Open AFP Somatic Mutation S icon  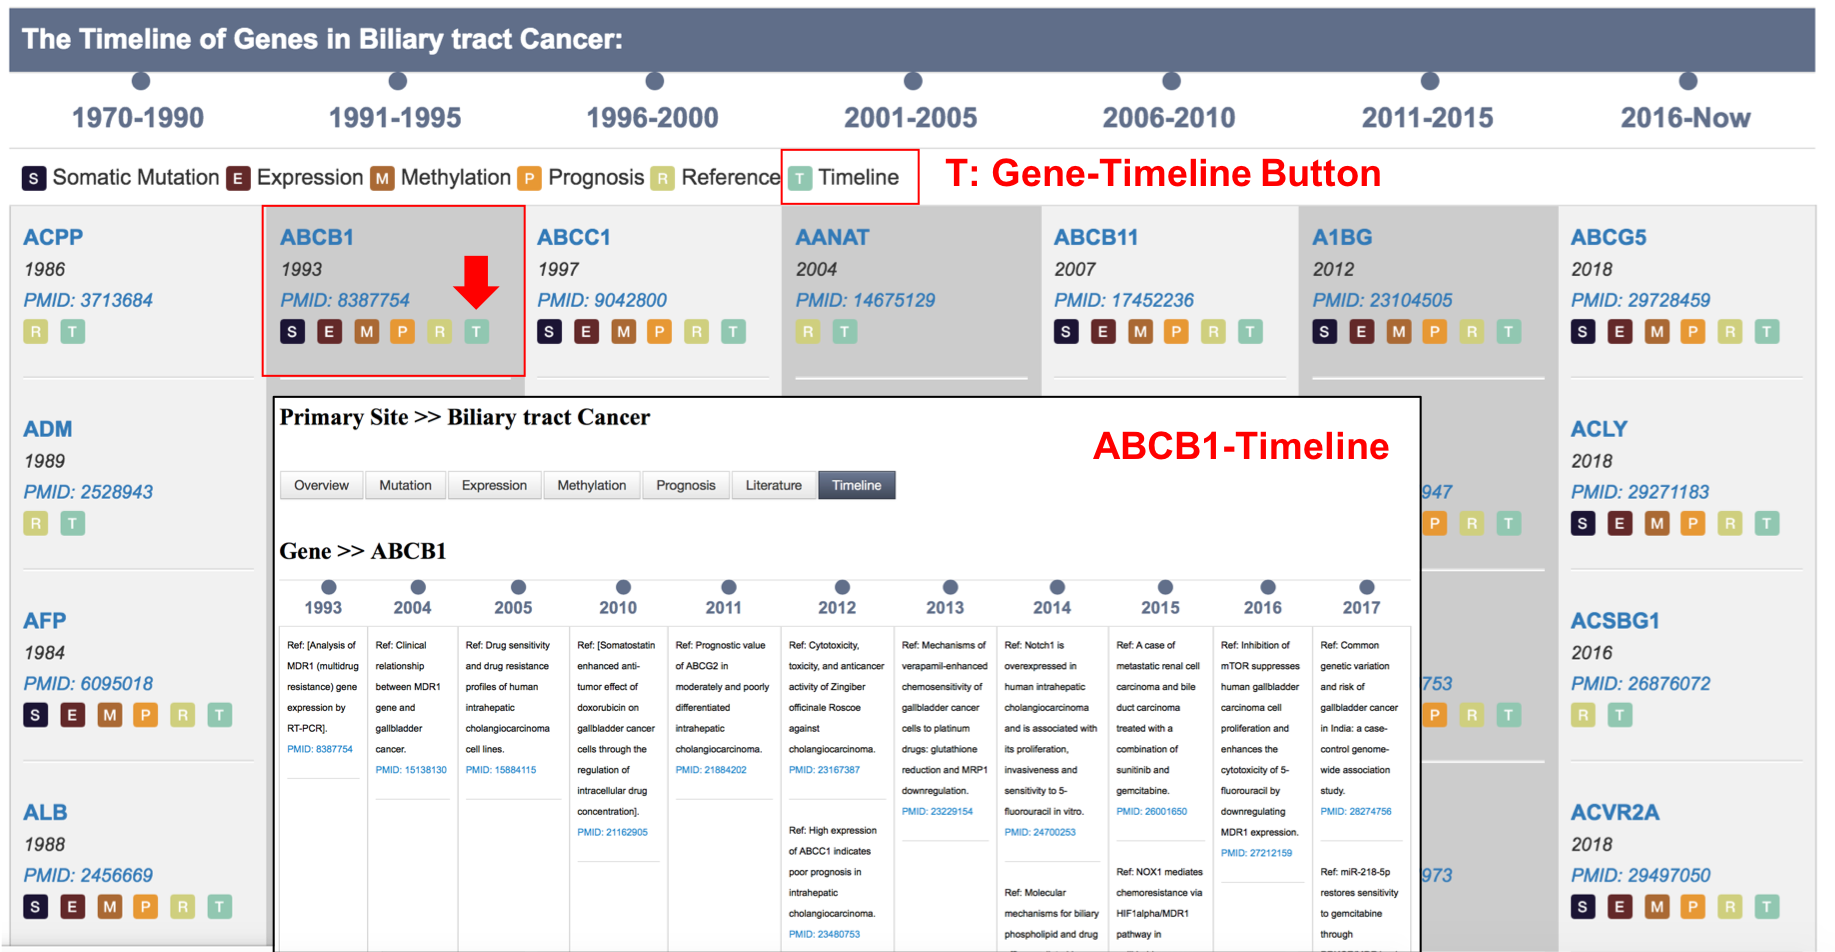pyautogui.click(x=36, y=715)
